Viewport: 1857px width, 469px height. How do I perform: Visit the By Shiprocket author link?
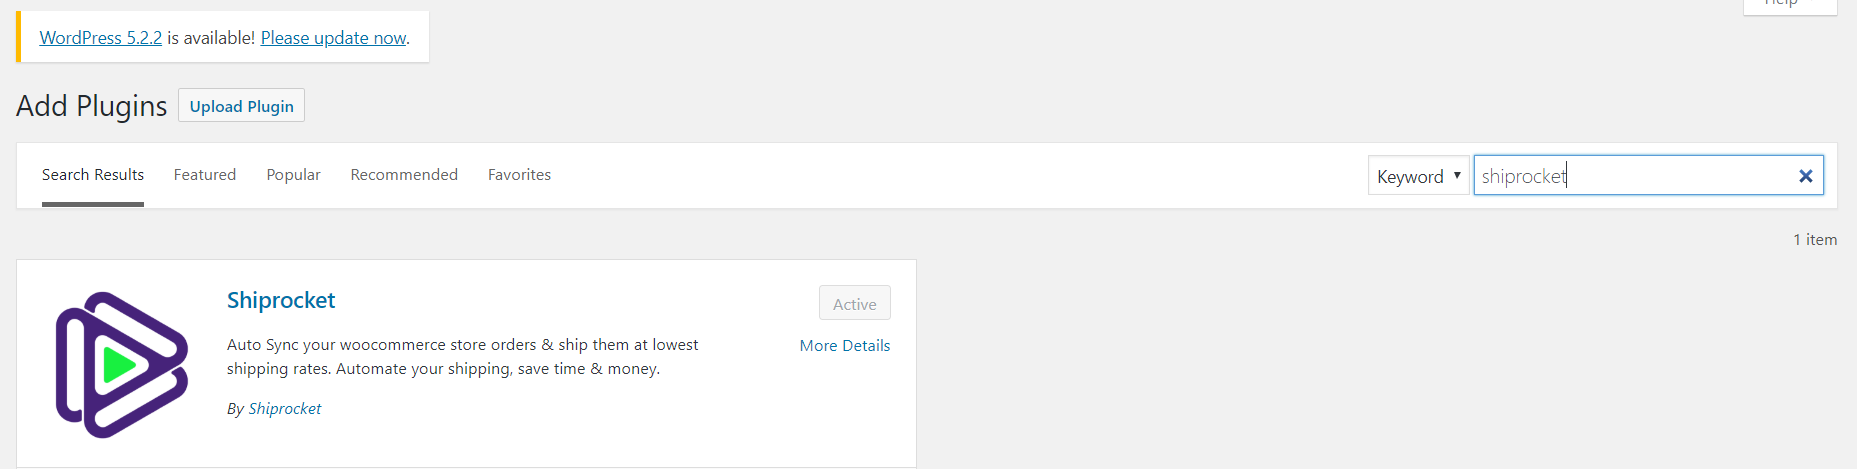click(x=285, y=408)
